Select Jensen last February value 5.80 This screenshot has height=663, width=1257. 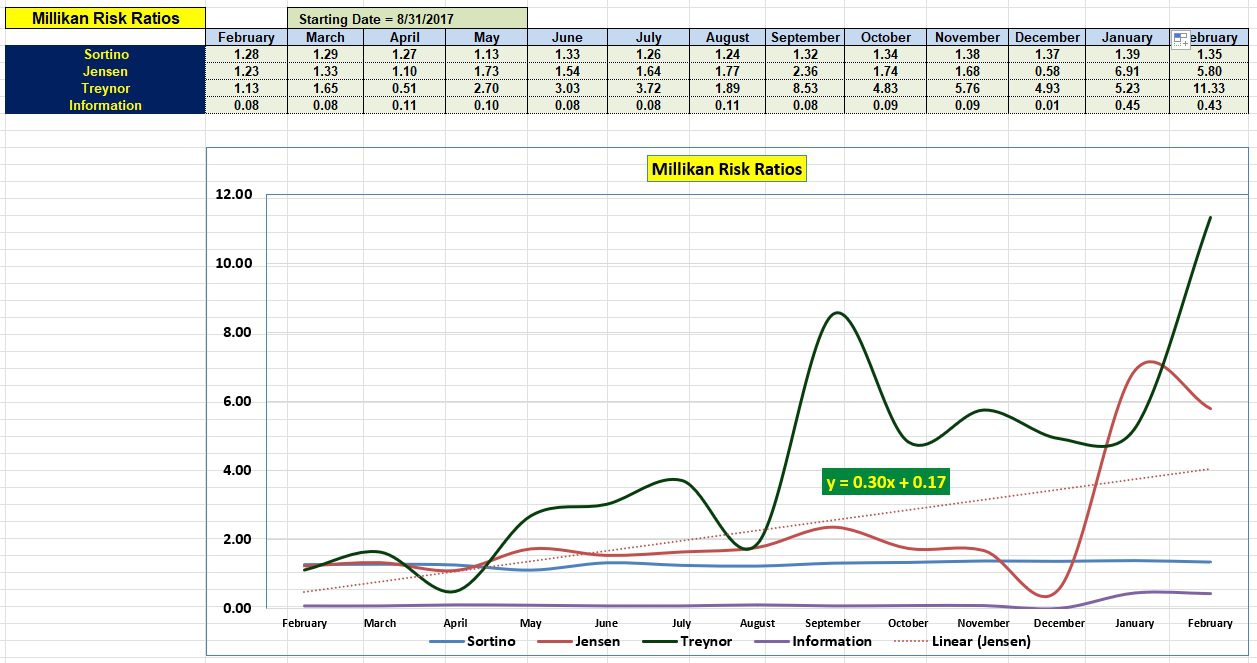[1209, 71]
